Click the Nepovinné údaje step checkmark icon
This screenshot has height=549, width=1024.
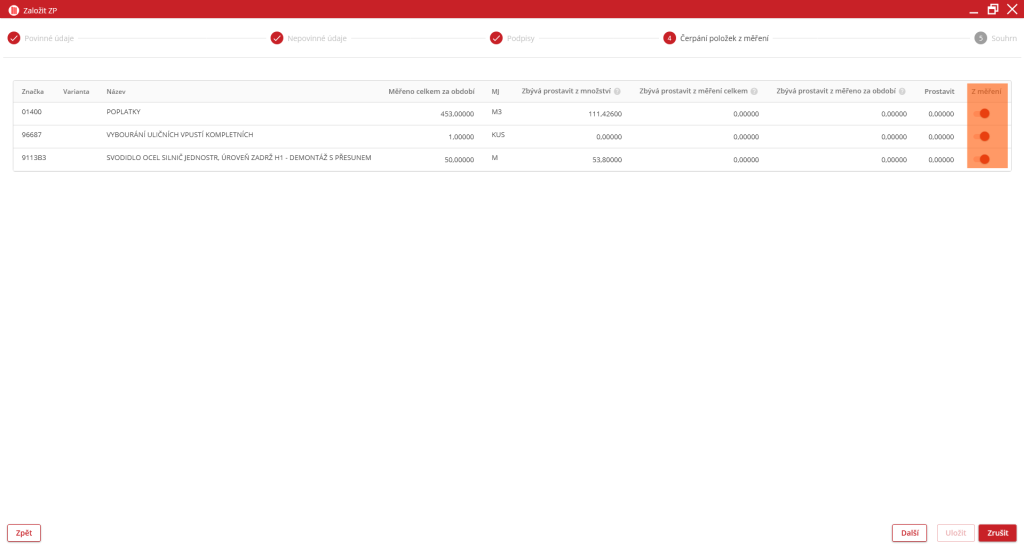pyautogui.click(x=277, y=38)
